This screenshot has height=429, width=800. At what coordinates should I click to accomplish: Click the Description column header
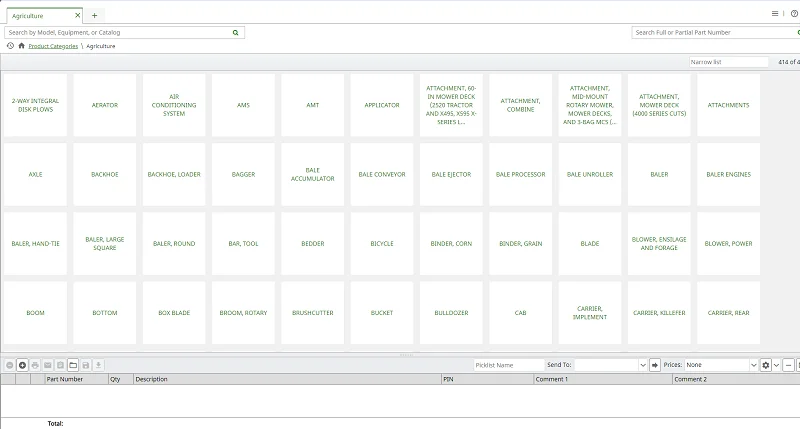[287, 379]
